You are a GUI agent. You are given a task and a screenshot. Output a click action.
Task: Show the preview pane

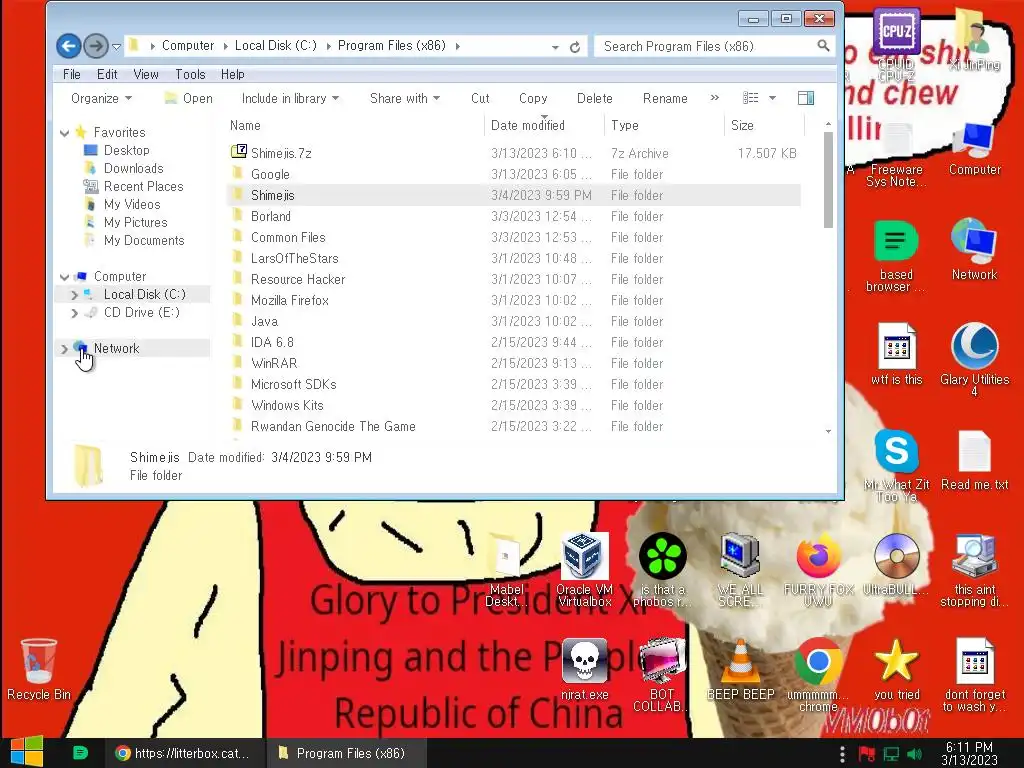pyautogui.click(x=806, y=98)
